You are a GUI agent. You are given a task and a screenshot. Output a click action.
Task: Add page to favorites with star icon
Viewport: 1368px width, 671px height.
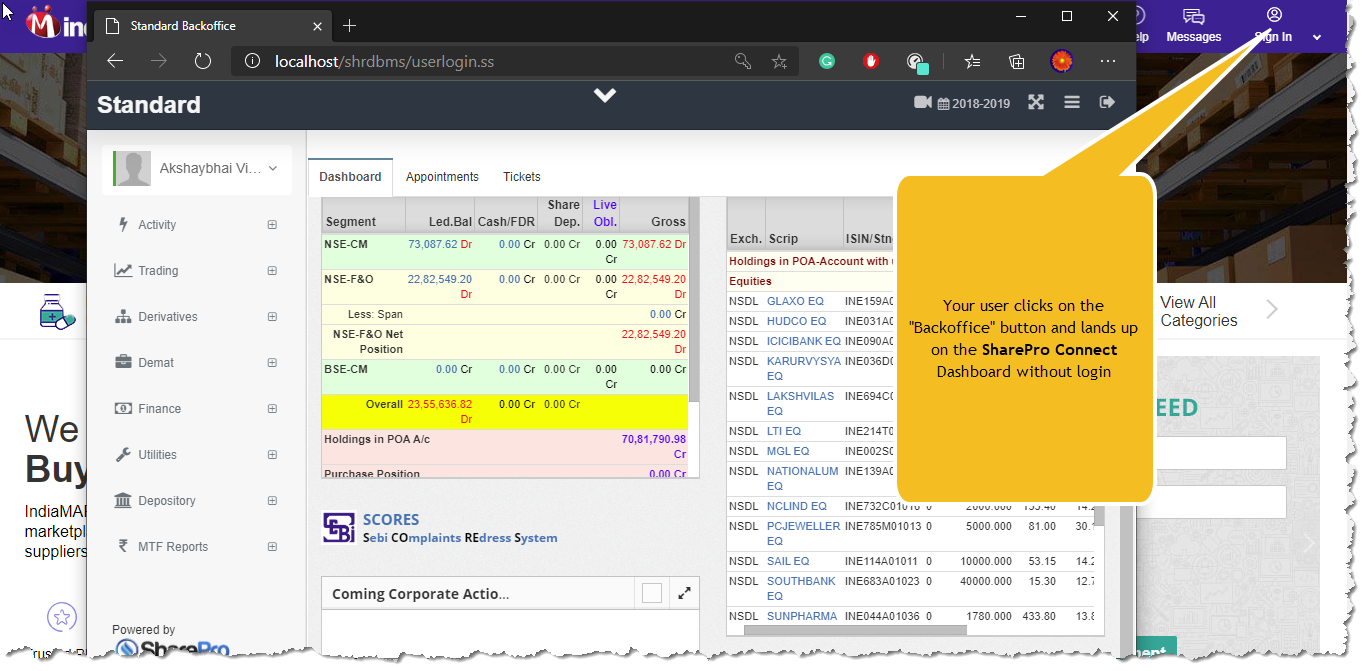(779, 62)
